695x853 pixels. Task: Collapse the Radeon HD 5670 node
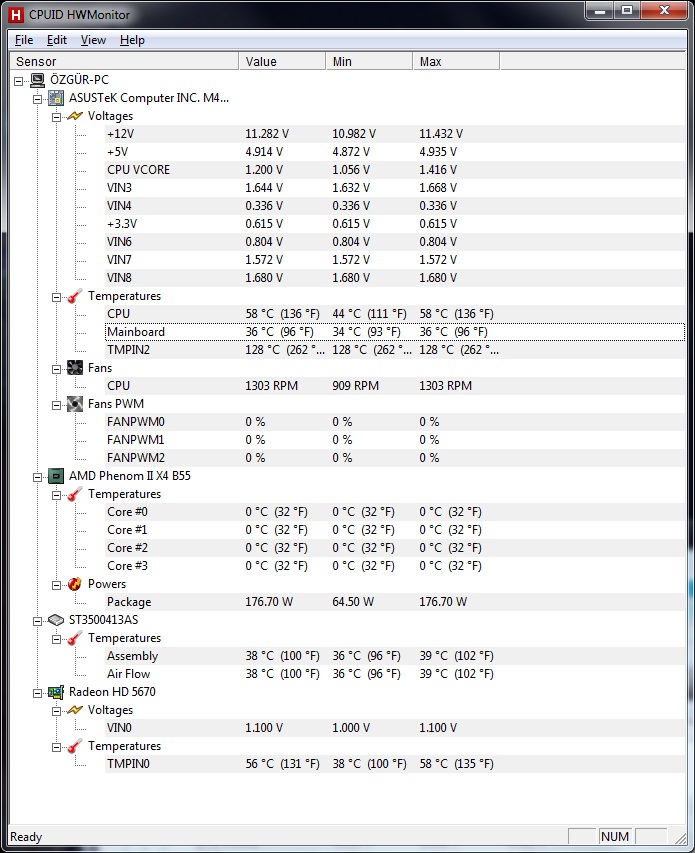click(x=38, y=692)
